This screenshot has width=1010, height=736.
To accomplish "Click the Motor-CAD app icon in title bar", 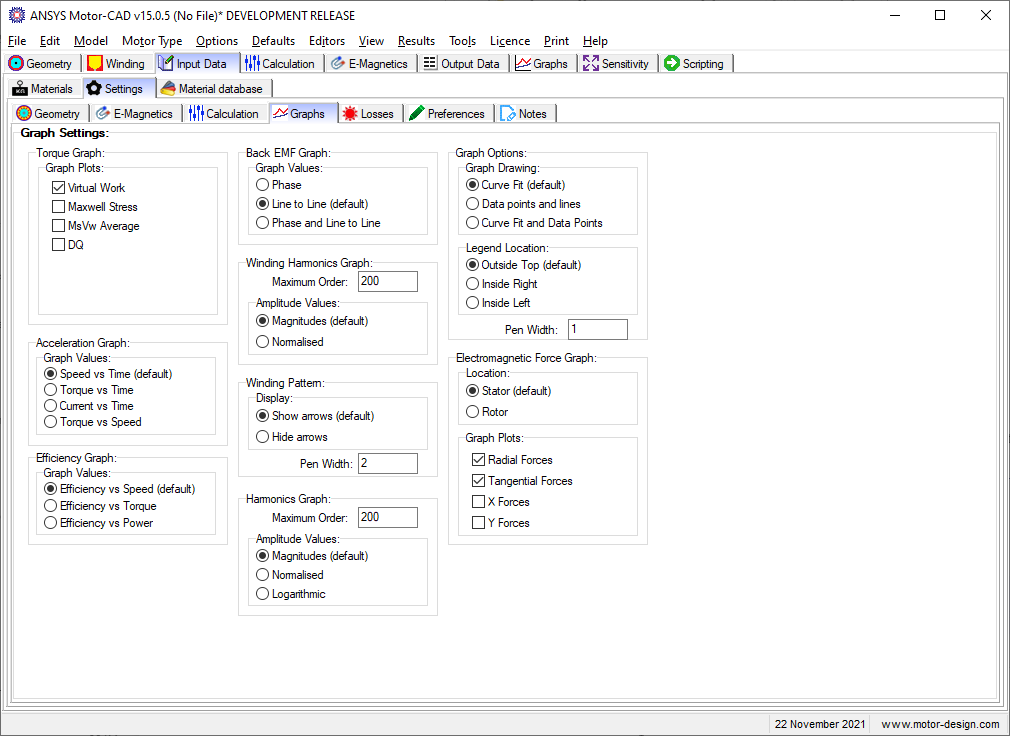I will pos(17,15).
